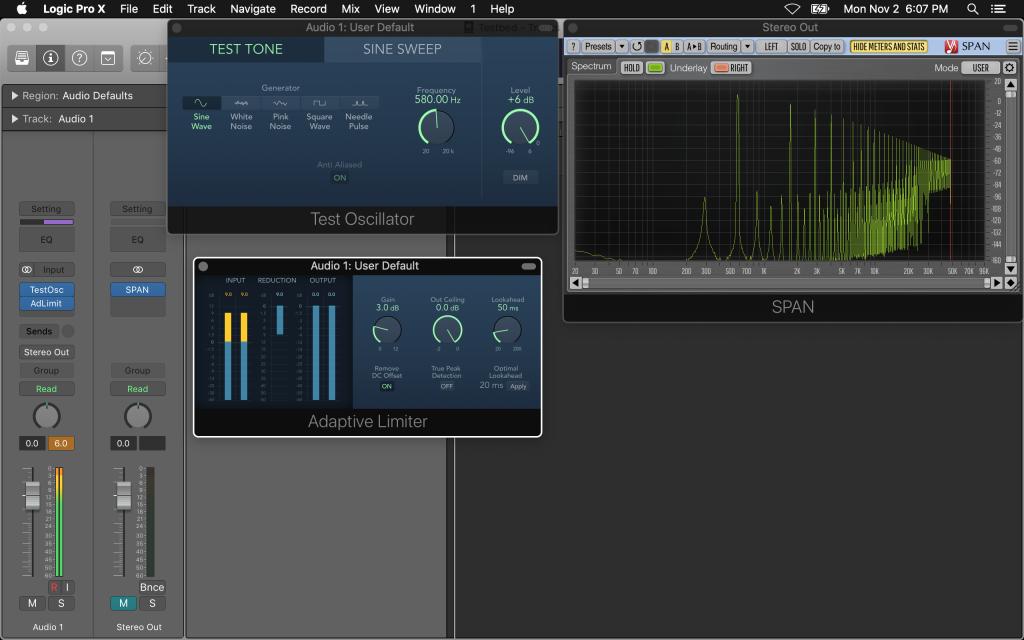Toggle the Inspector info button
1024x640 pixels.
(50, 58)
